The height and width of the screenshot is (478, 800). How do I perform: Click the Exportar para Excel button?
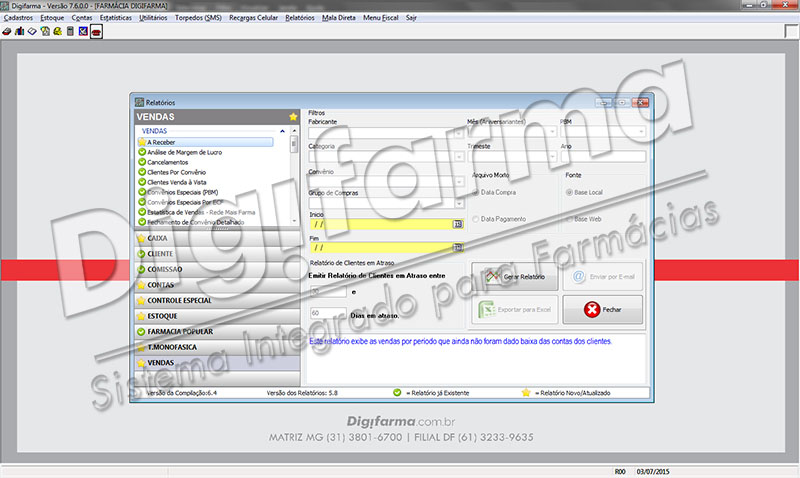point(514,310)
